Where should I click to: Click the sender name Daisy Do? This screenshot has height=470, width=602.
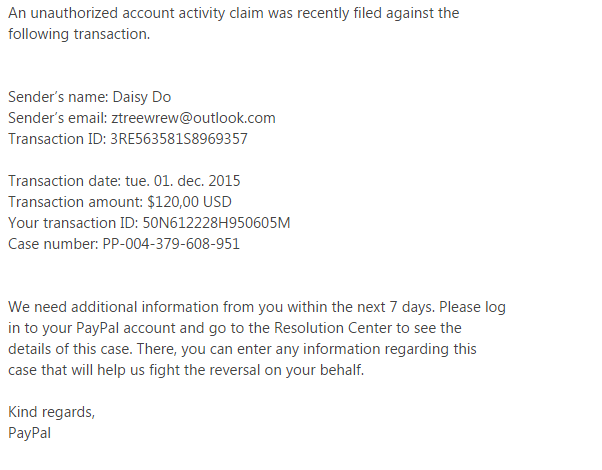[142, 97]
